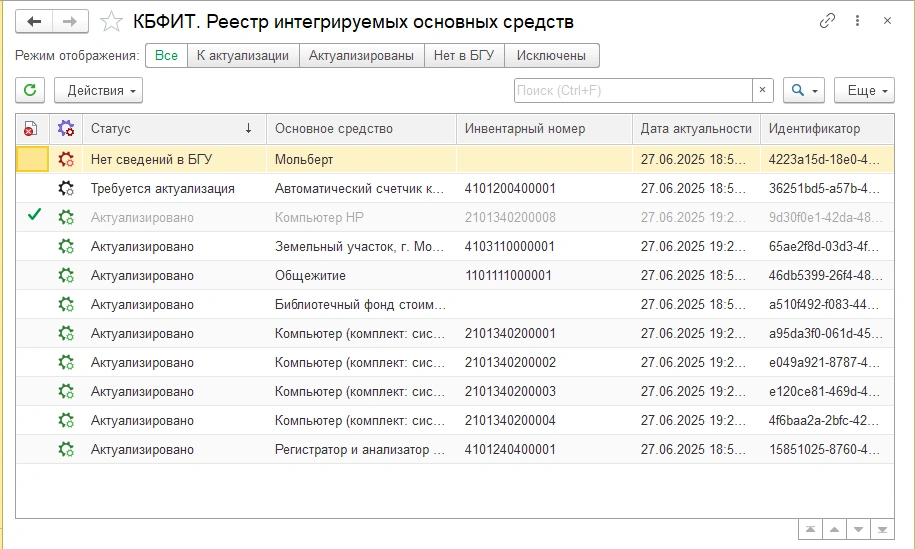Viewport: 915px width, 549px height.
Task: Select the Библиотечный фонд asset cell
Action: 361,305
